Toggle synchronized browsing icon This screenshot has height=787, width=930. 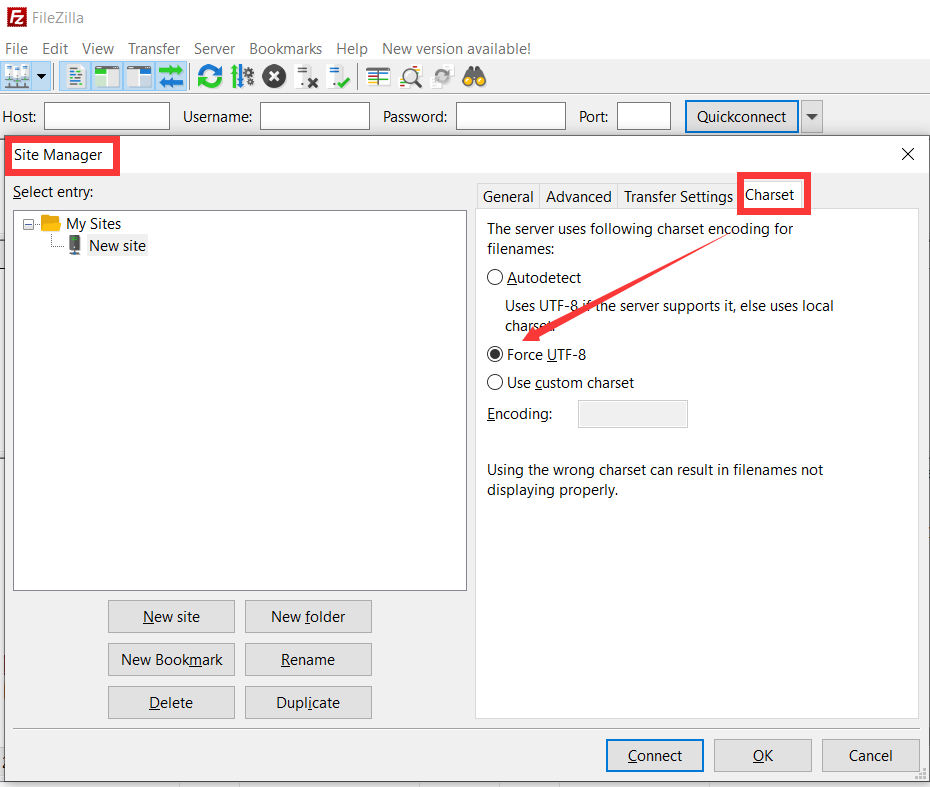click(442, 77)
